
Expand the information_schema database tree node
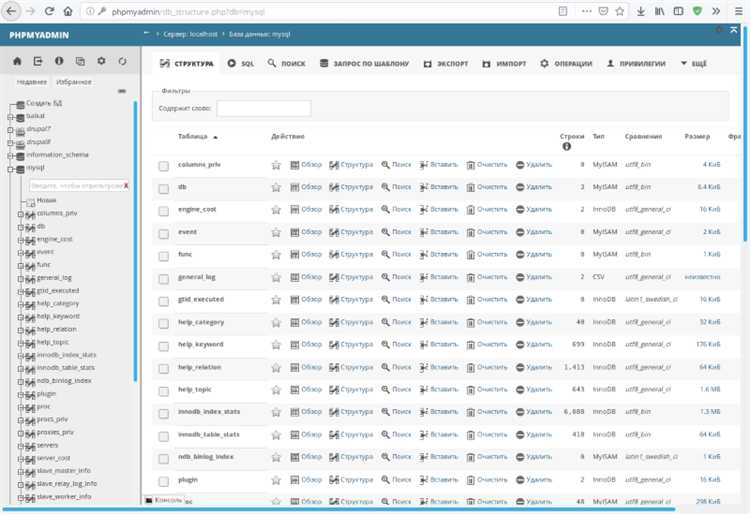[x=10, y=155]
